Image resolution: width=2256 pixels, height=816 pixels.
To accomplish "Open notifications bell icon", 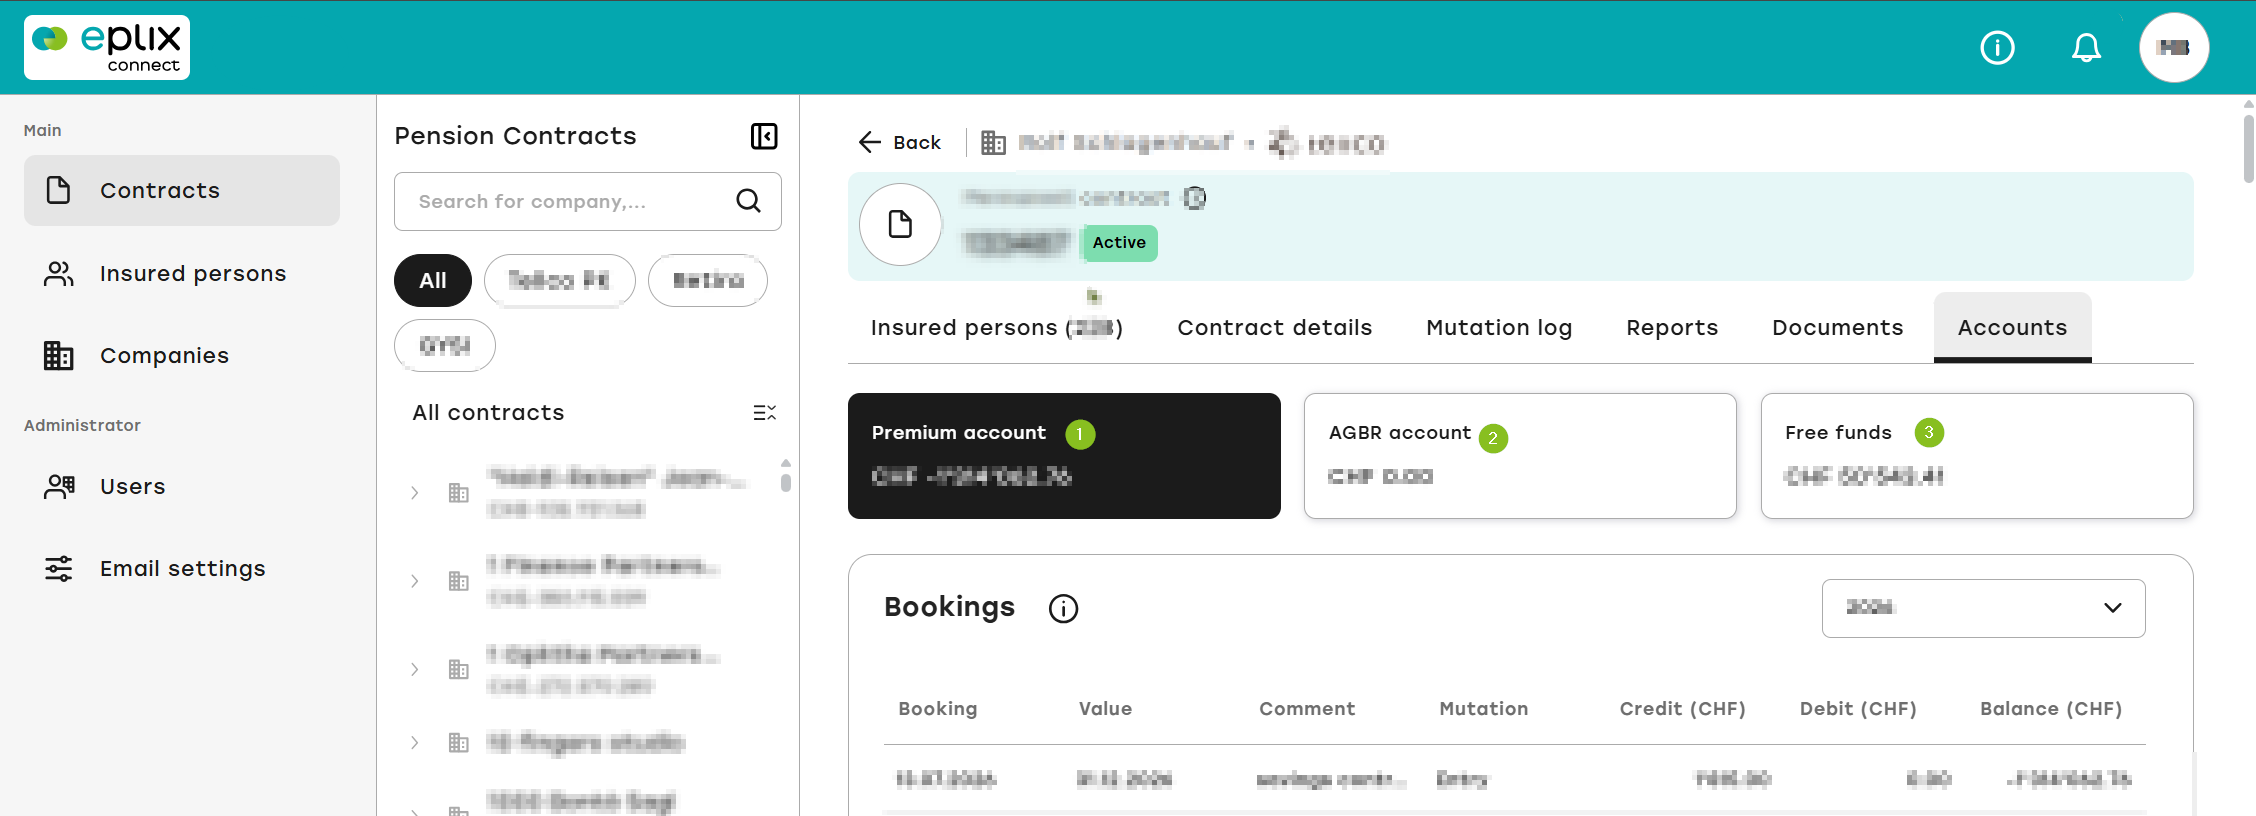I will (x=2086, y=47).
